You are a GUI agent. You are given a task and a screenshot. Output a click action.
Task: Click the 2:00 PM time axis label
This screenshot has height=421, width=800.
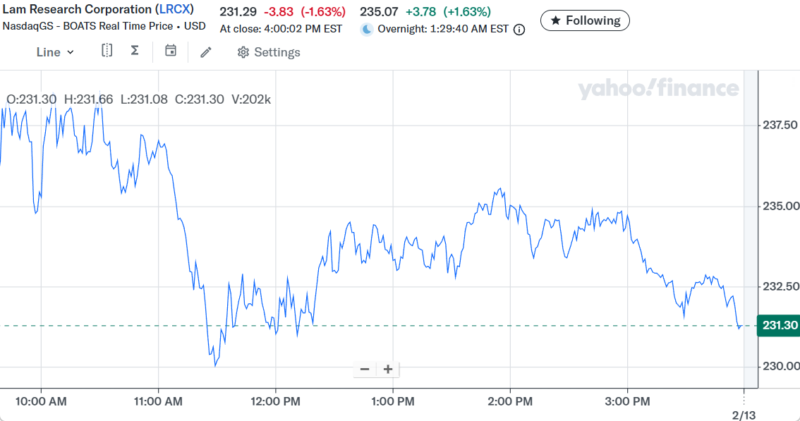509,402
